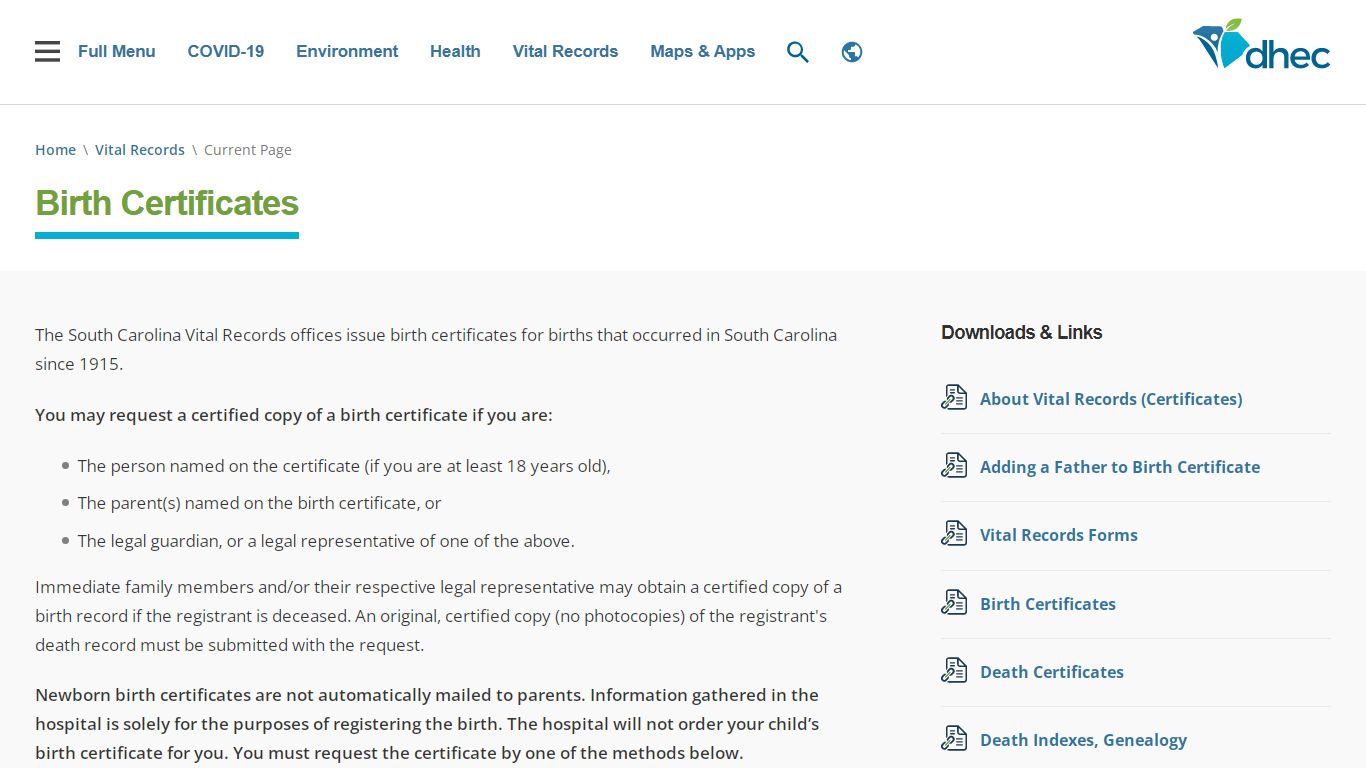
Task: Open About Vital Records (Certificates) link
Action: (1111, 399)
